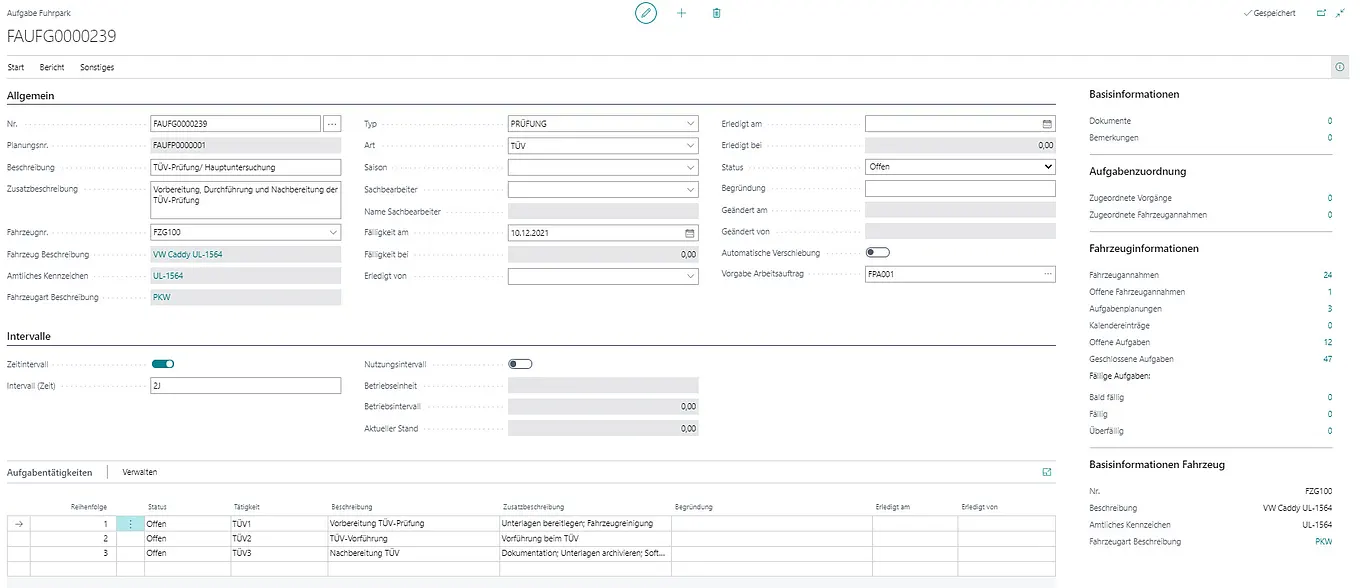Screen dimensions: 1360x588
Task: Enable Automatische Verschiebung switch
Action: click(877, 253)
